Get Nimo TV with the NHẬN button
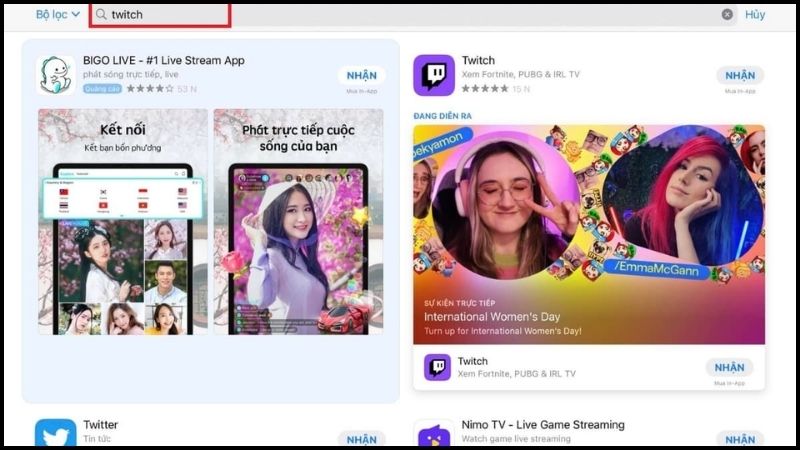 740,439
